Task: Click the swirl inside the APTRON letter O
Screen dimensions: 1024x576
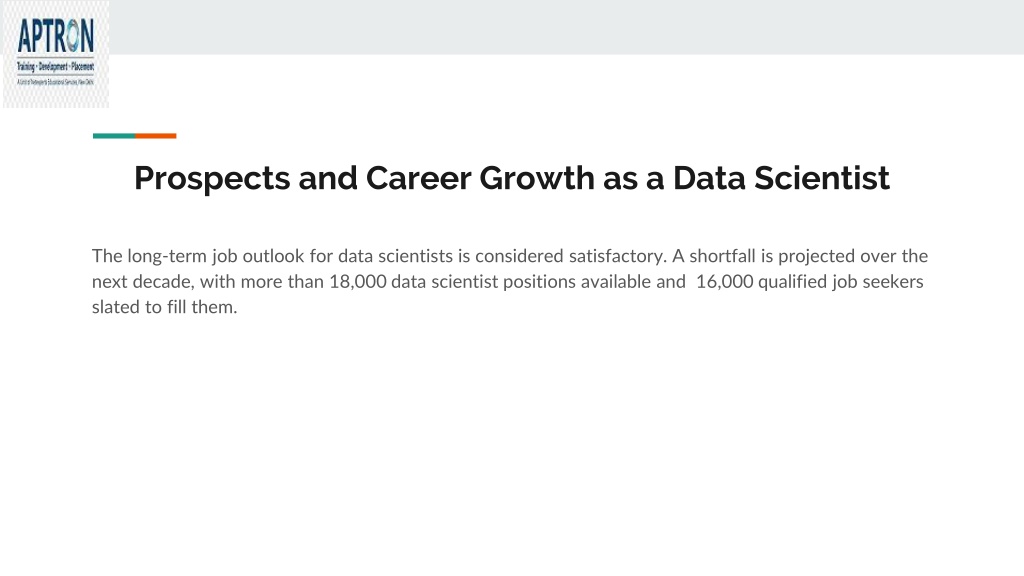Action: [x=72, y=36]
